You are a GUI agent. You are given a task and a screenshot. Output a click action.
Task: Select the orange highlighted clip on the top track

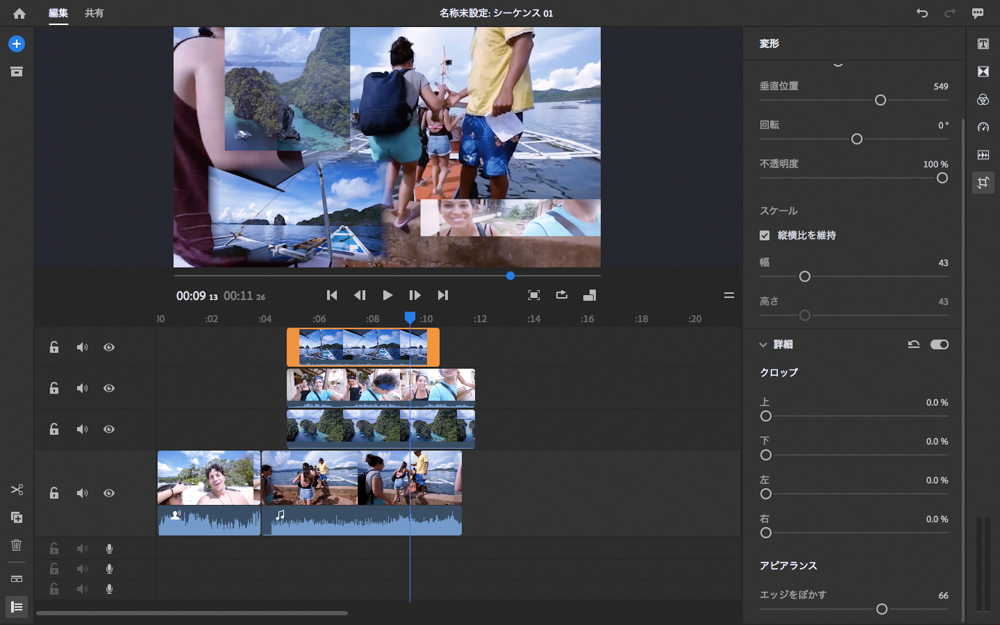pyautogui.click(x=363, y=347)
